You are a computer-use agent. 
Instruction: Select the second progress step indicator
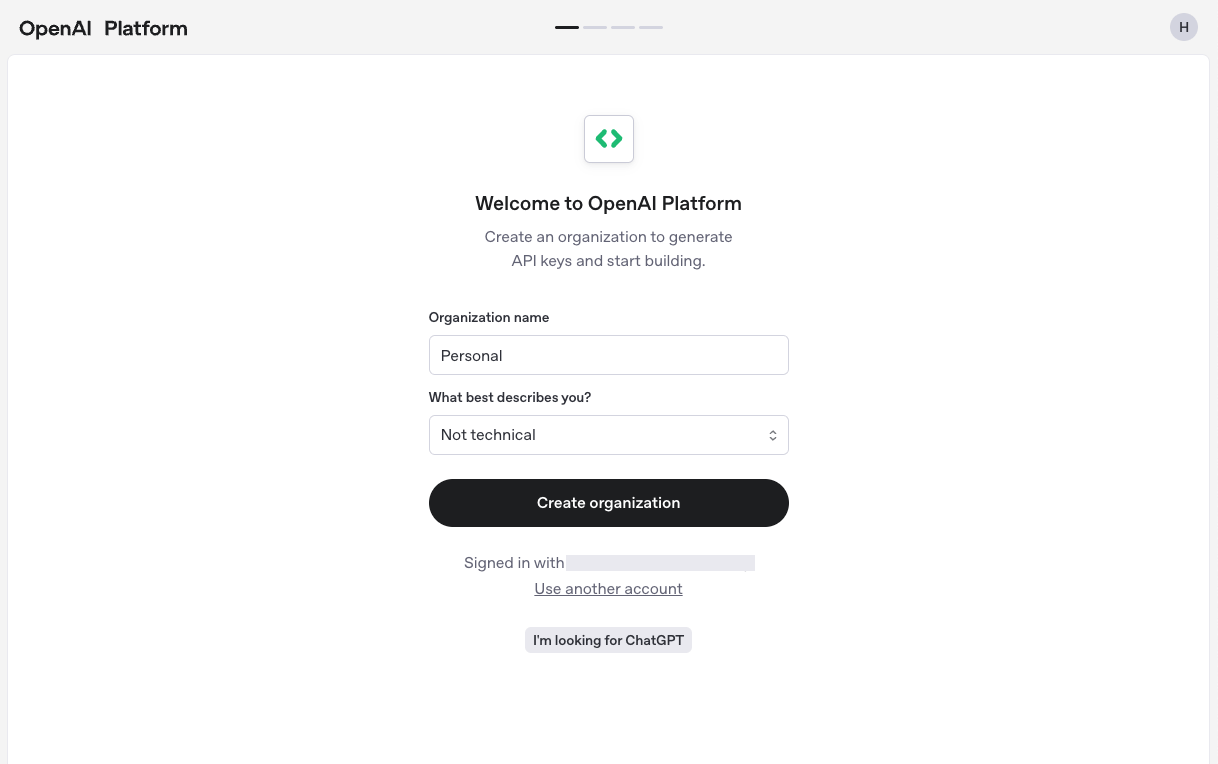595,27
